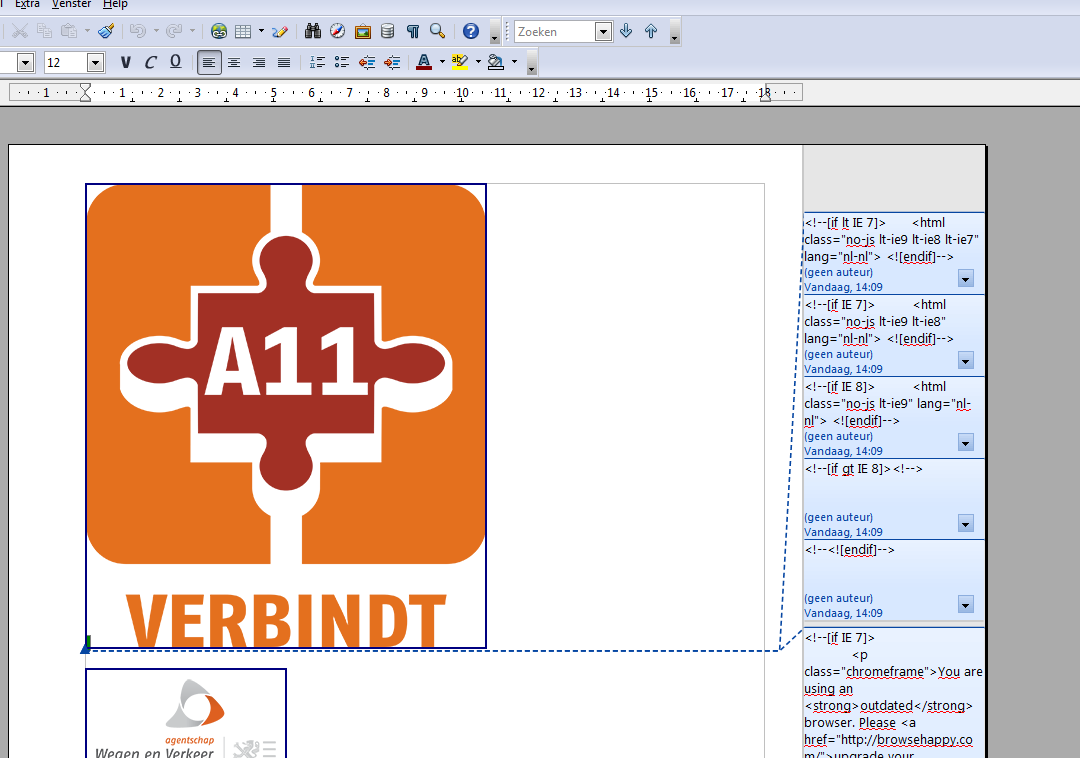
Task: Click the Data Sources icon
Action: coord(387,32)
